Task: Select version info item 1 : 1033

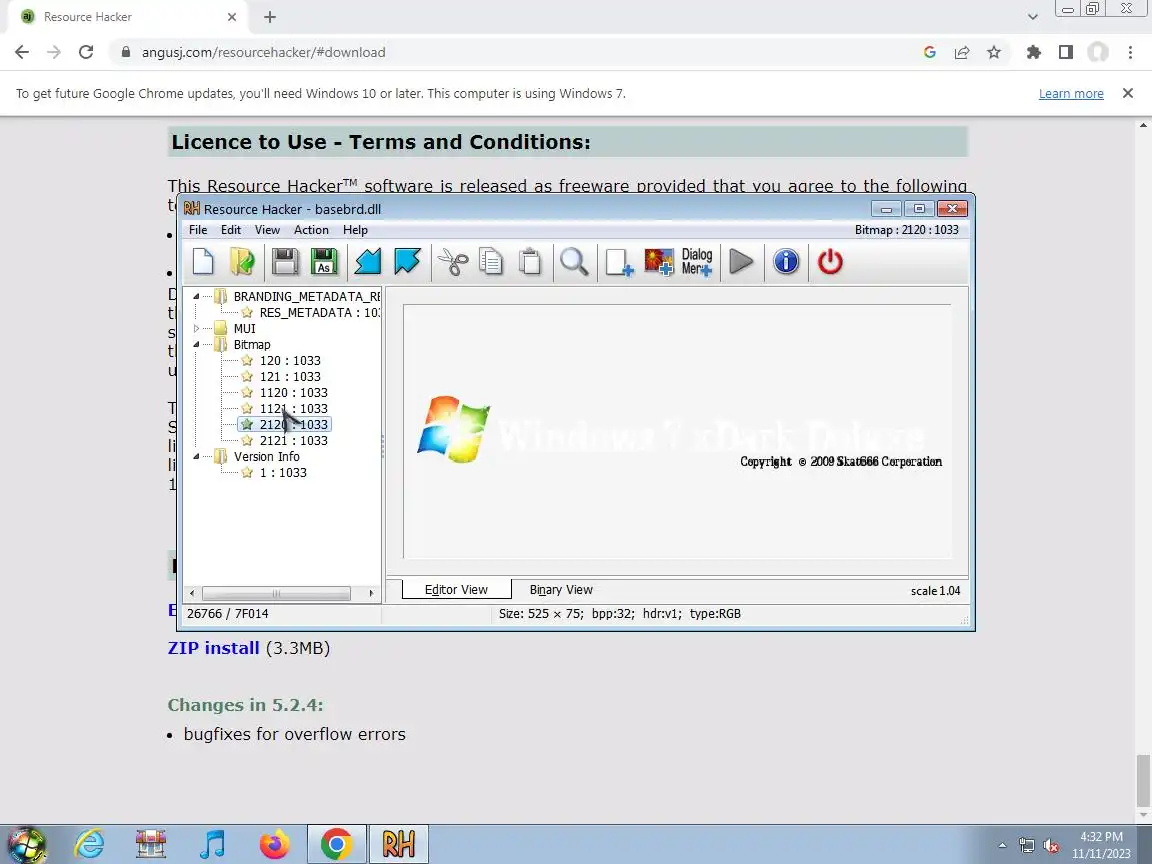Action: tap(283, 472)
